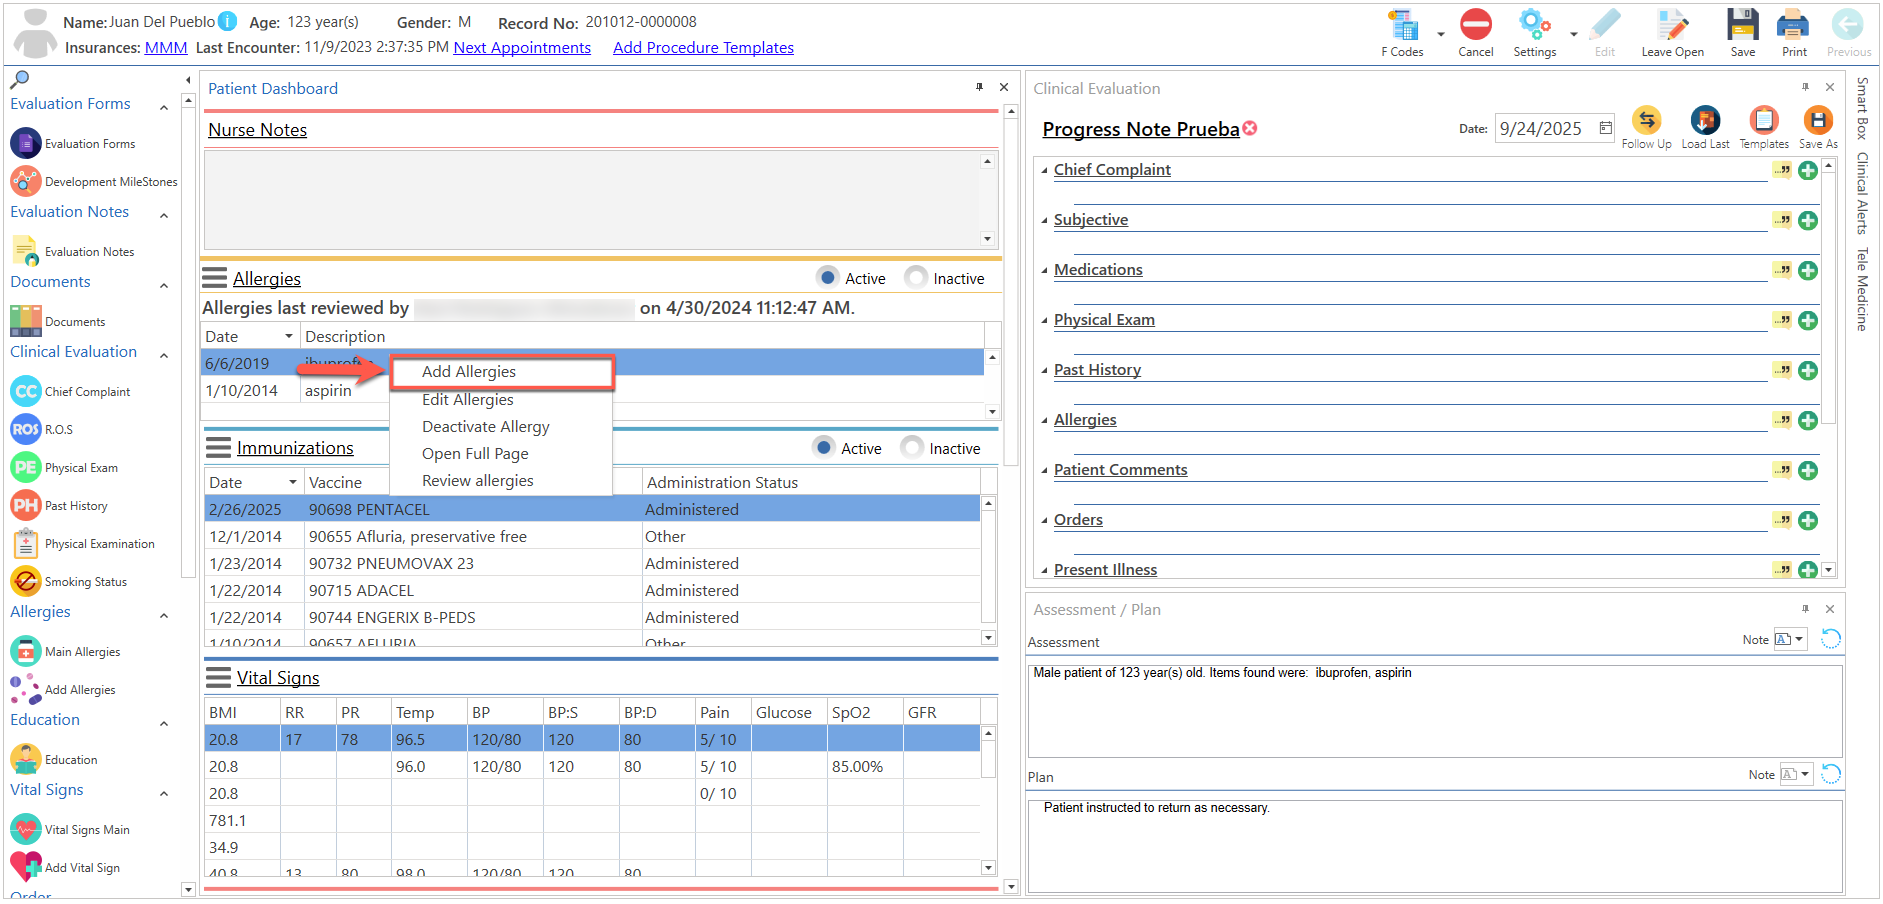Image resolution: width=1883 pixels, height=904 pixels.
Task: Click quote icon beside Medications section
Action: point(1782,270)
